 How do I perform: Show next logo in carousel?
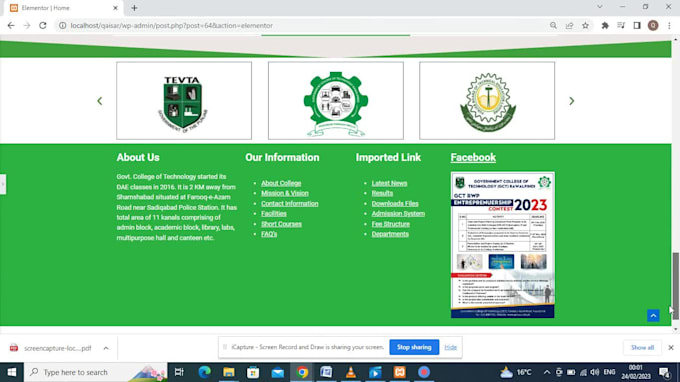pos(572,101)
